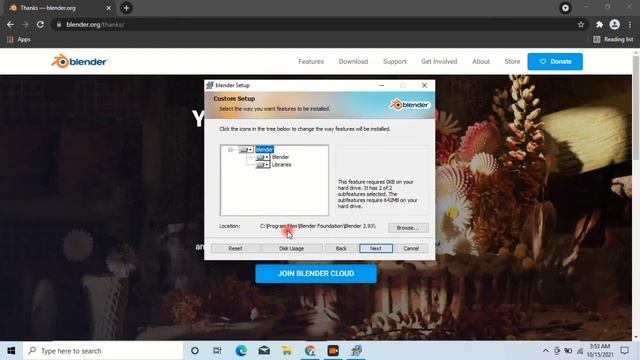Open the Download menu item

[353, 62]
